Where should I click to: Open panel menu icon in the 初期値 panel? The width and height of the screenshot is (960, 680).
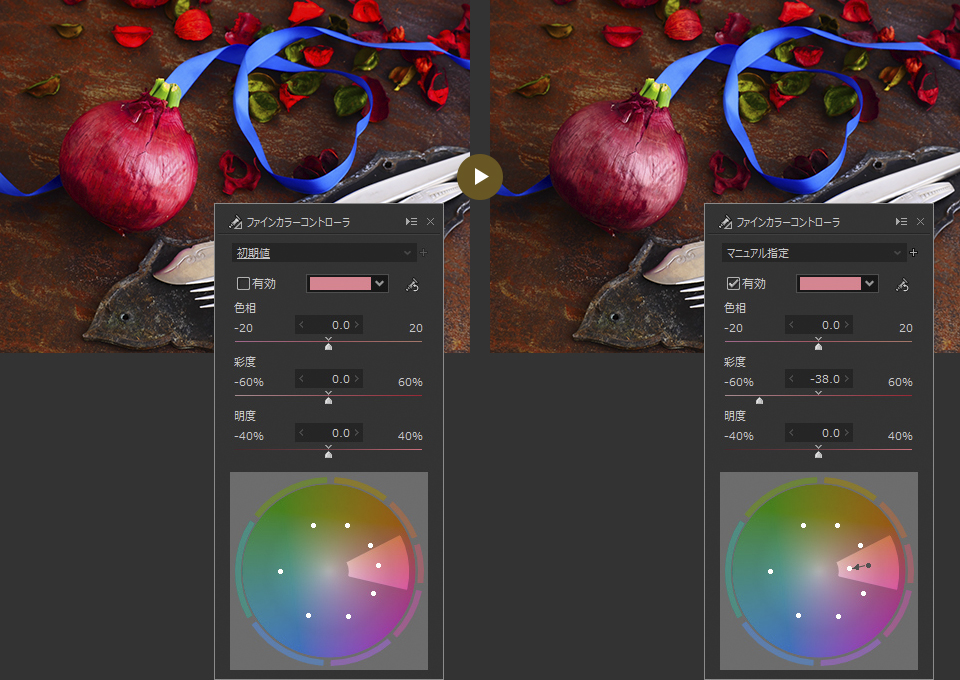pos(411,222)
